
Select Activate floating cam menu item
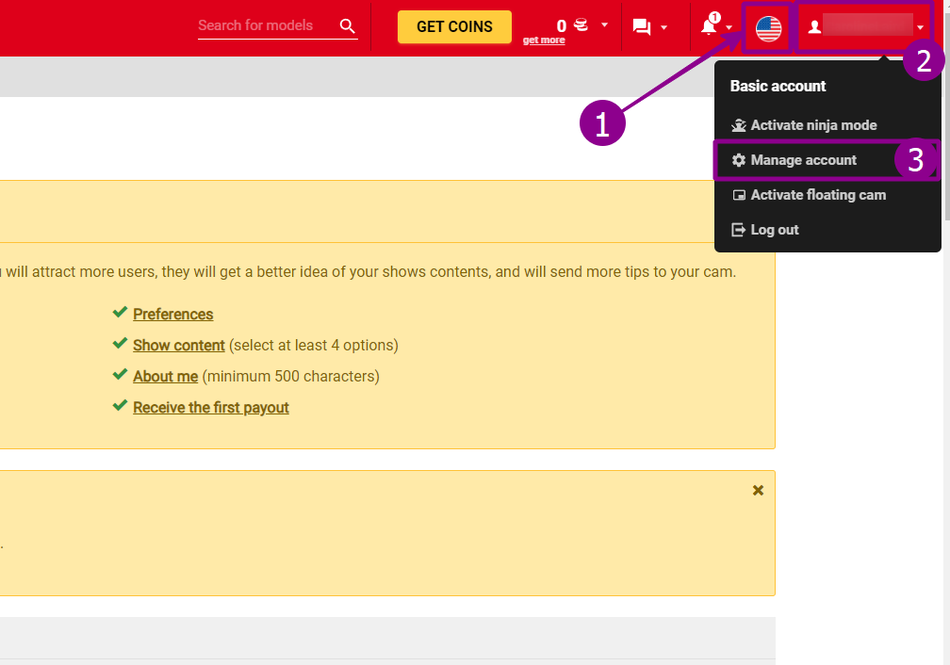tap(817, 195)
